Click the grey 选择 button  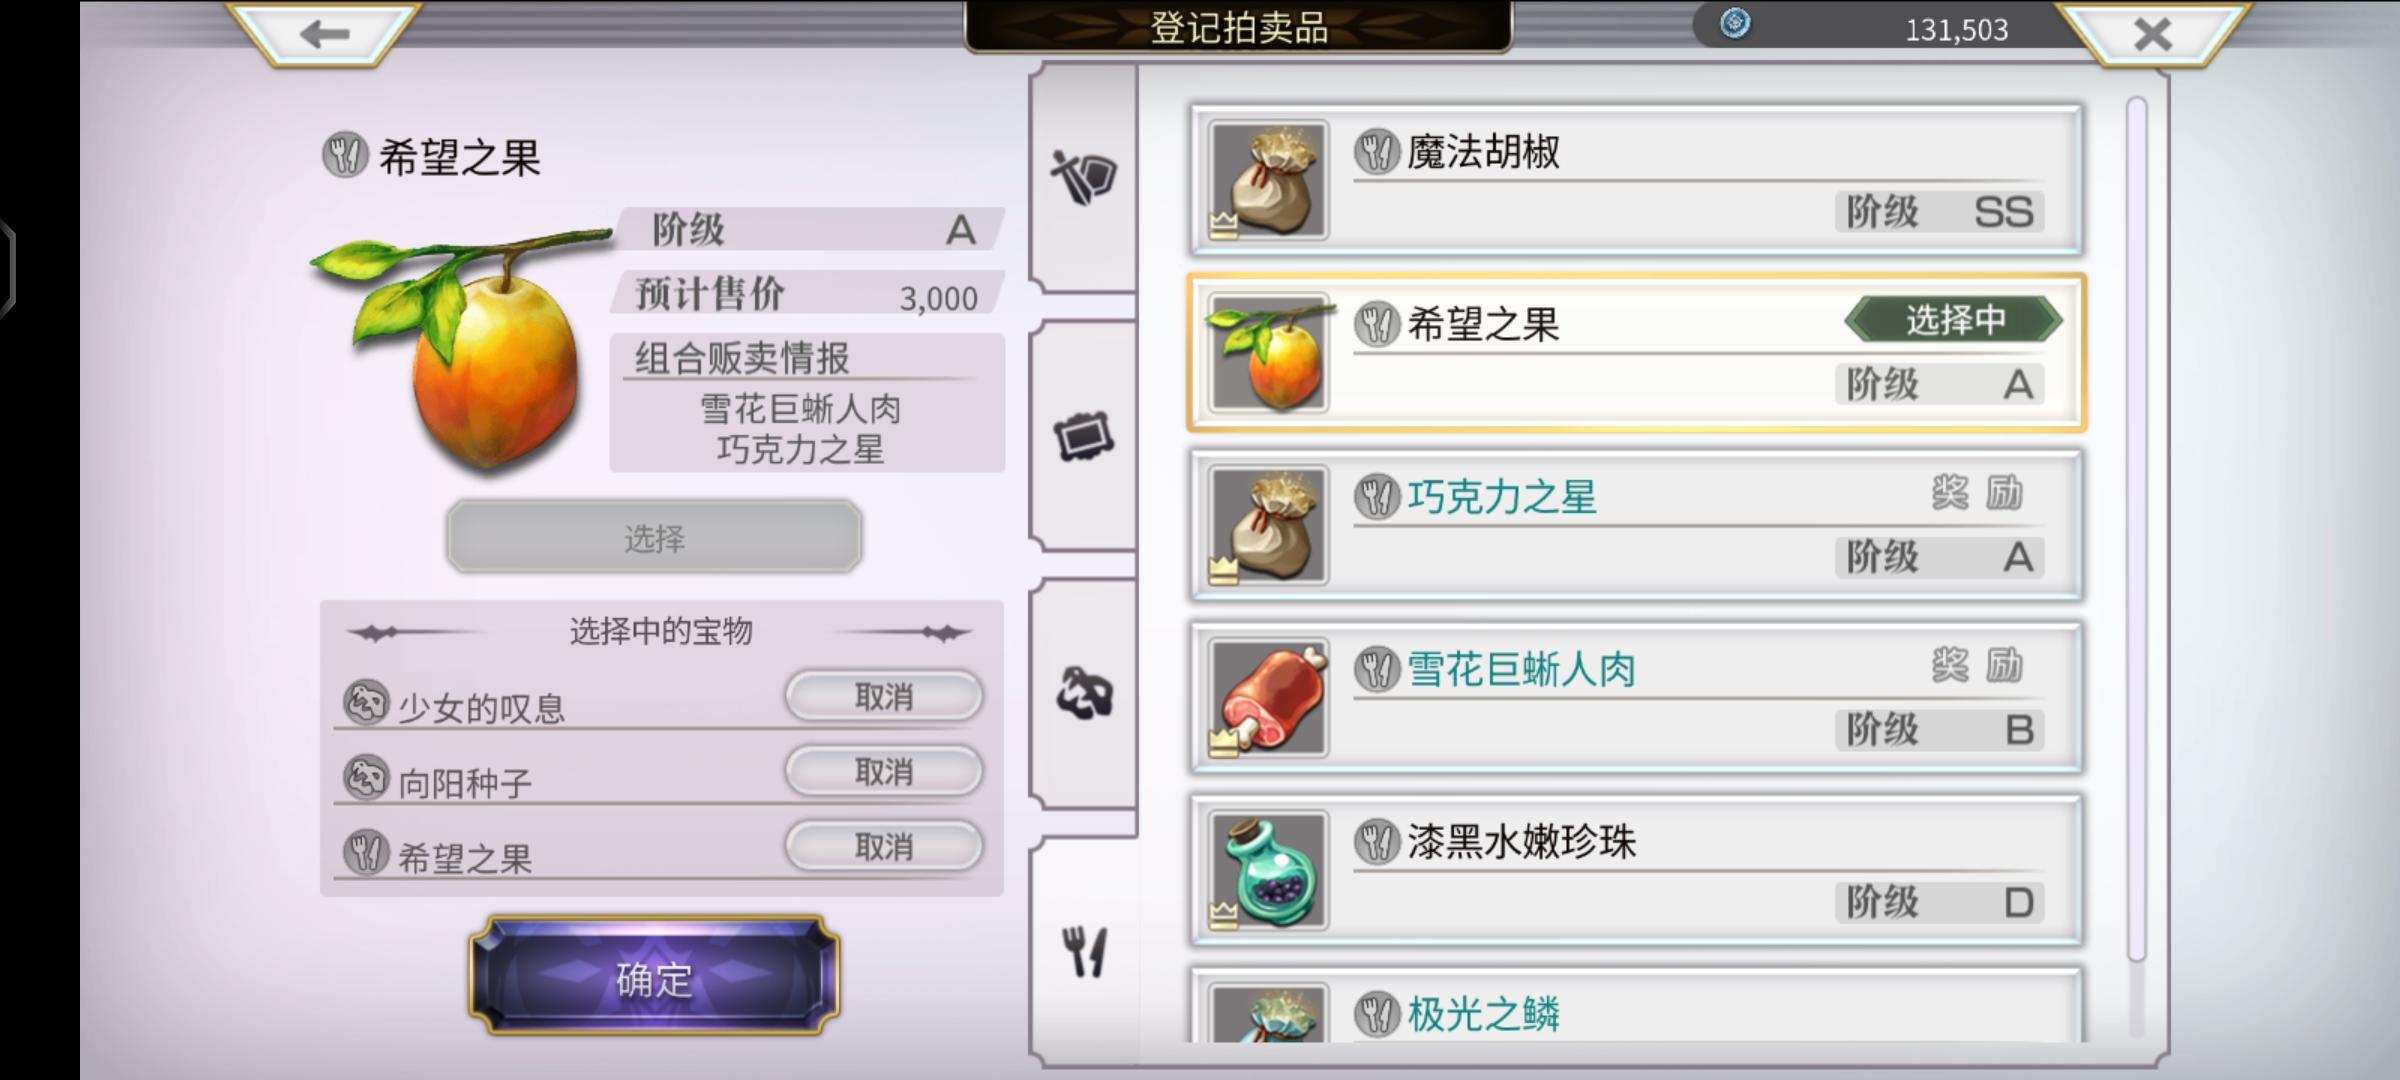pyautogui.click(x=654, y=537)
